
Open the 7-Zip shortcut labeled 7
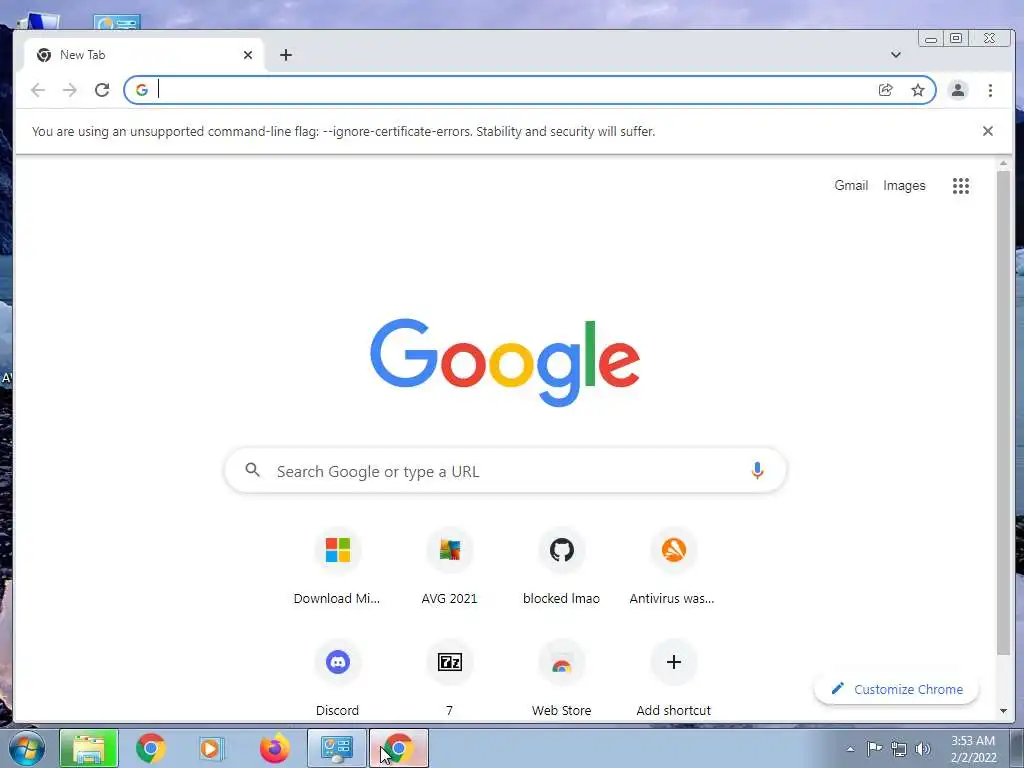click(449, 678)
